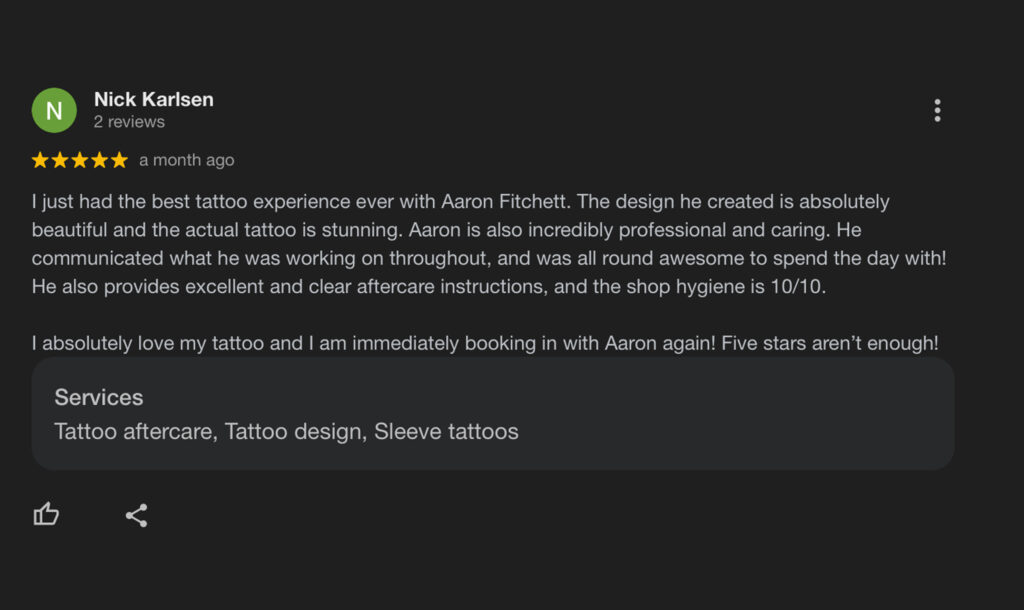This screenshot has height=610, width=1024.
Task: Like the review with thumbs-up icon
Action: pyautogui.click(x=46, y=515)
